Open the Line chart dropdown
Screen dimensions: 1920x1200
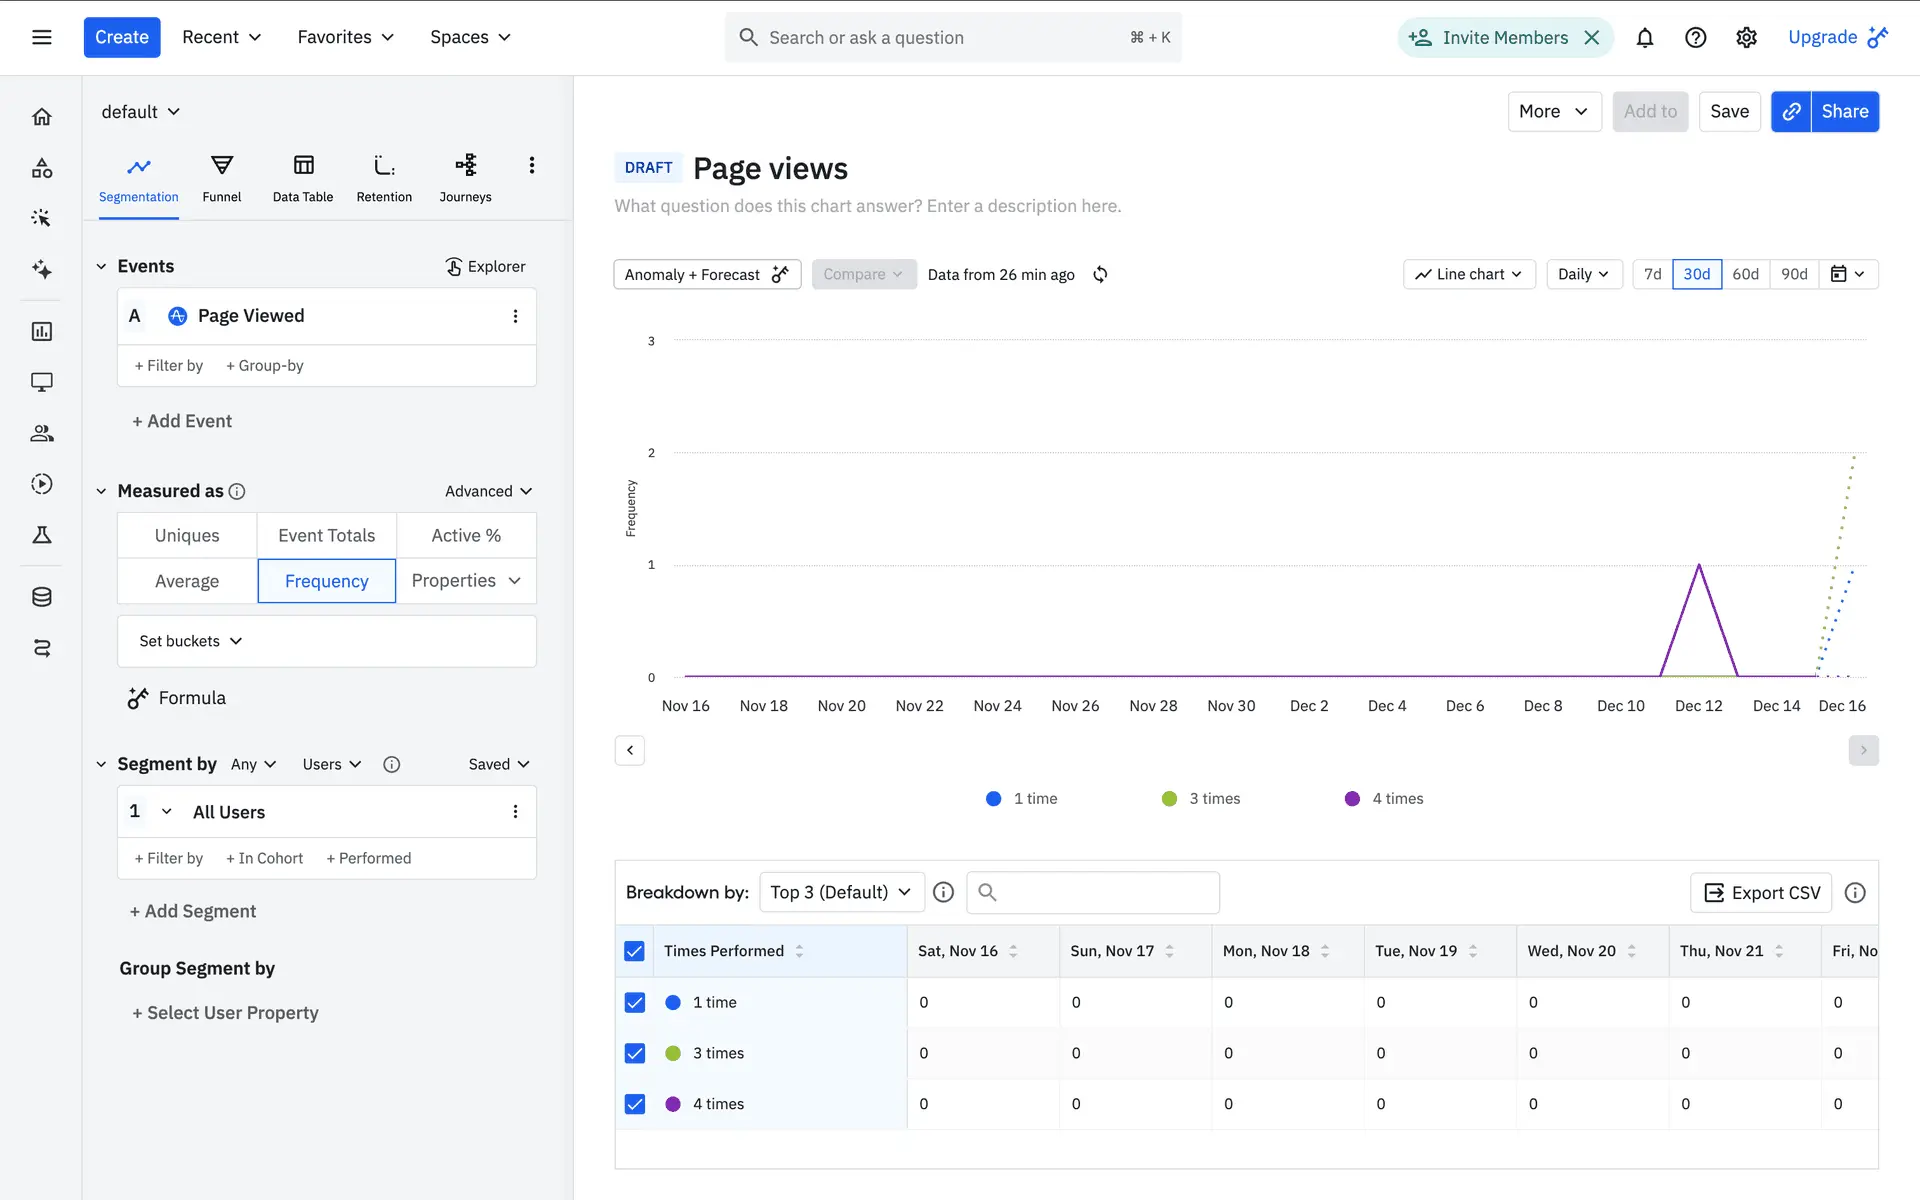click(x=1468, y=274)
